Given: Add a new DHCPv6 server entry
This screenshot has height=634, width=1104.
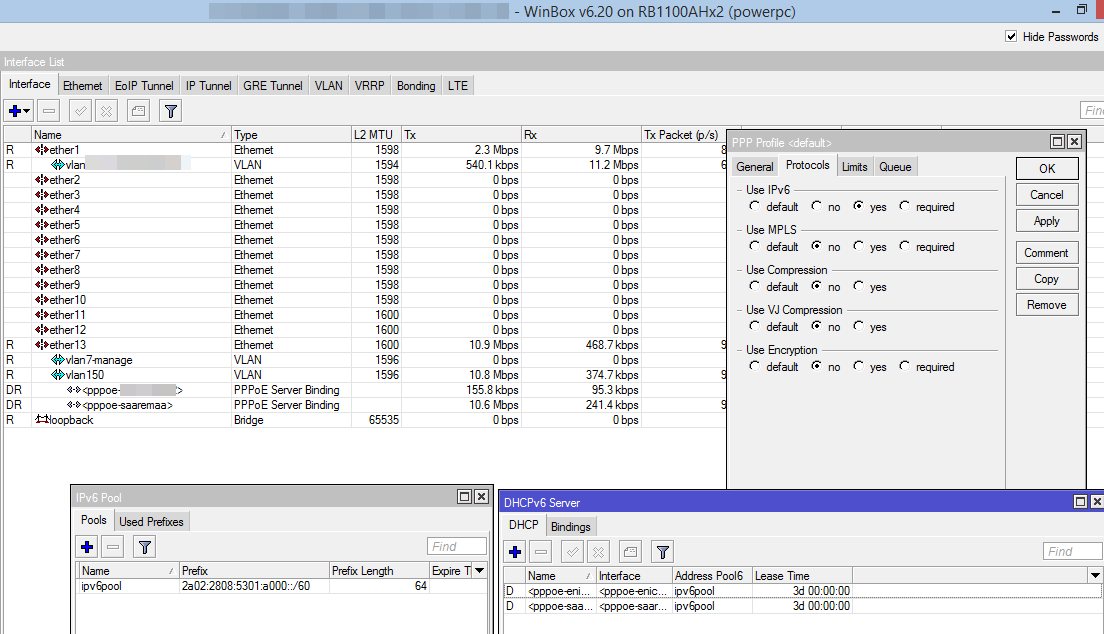Looking at the screenshot, I should pyautogui.click(x=515, y=552).
